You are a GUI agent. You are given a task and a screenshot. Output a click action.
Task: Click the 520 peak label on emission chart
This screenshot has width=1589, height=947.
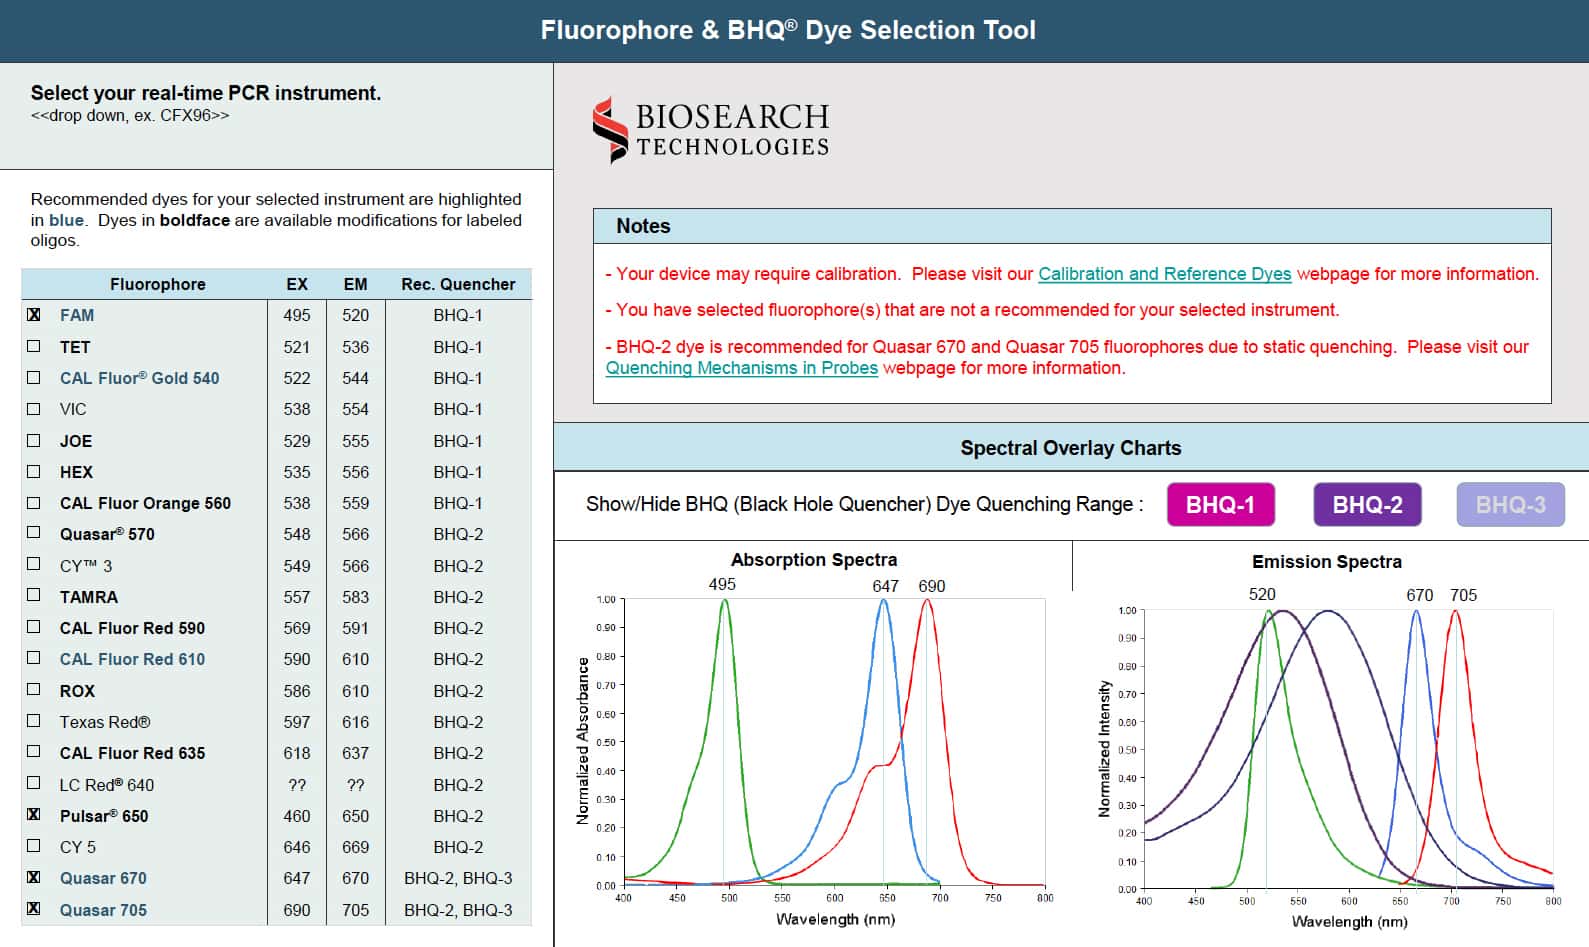point(1262,594)
